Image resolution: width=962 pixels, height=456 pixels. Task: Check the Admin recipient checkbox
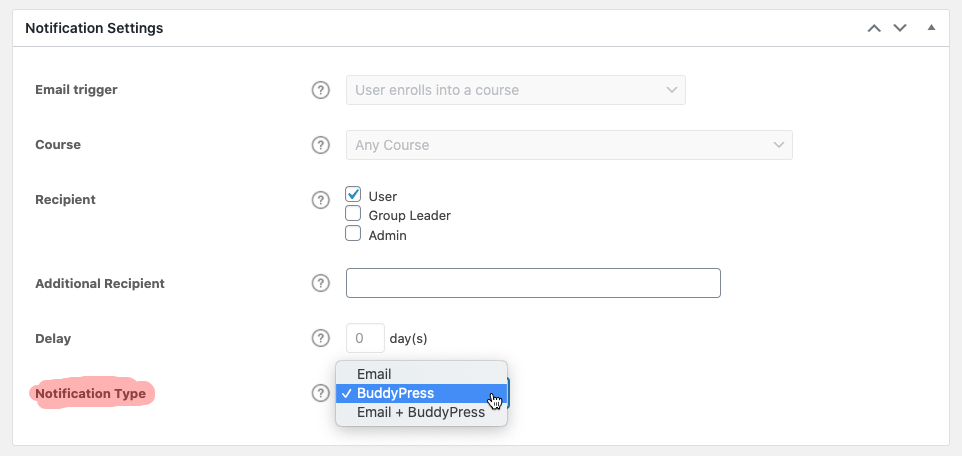click(353, 234)
